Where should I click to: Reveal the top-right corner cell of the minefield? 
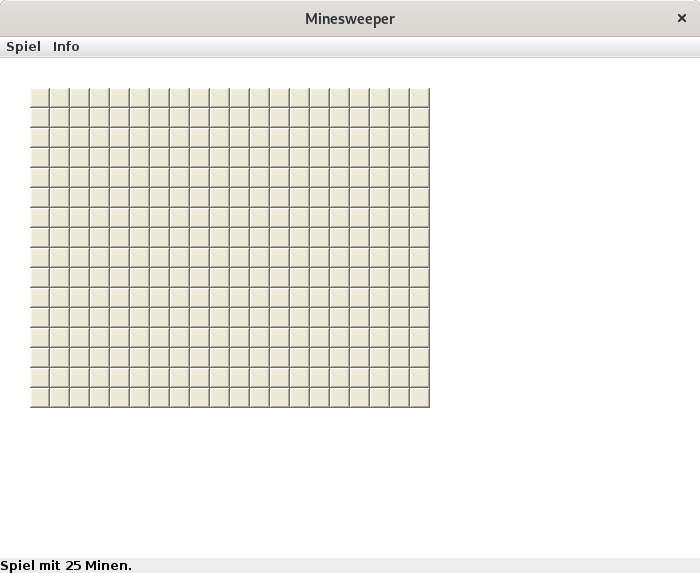420,98
